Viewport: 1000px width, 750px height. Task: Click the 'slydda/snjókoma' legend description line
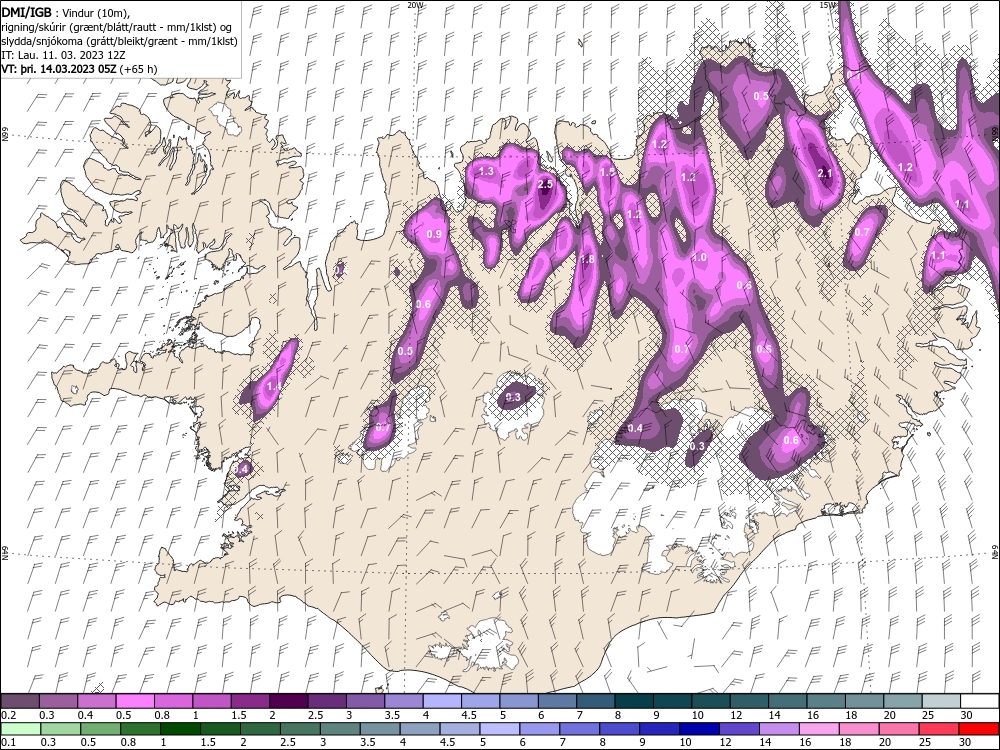click(119, 41)
